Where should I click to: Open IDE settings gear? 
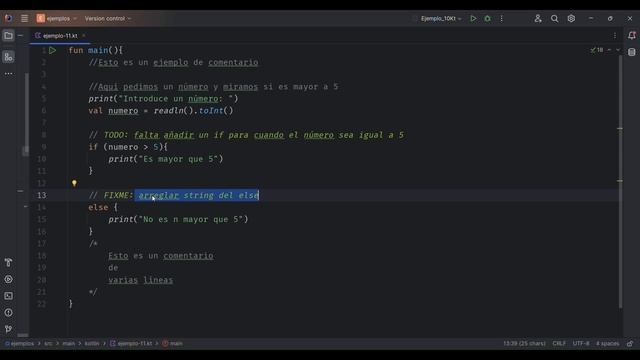pyautogui.click(x=571, y=18)
